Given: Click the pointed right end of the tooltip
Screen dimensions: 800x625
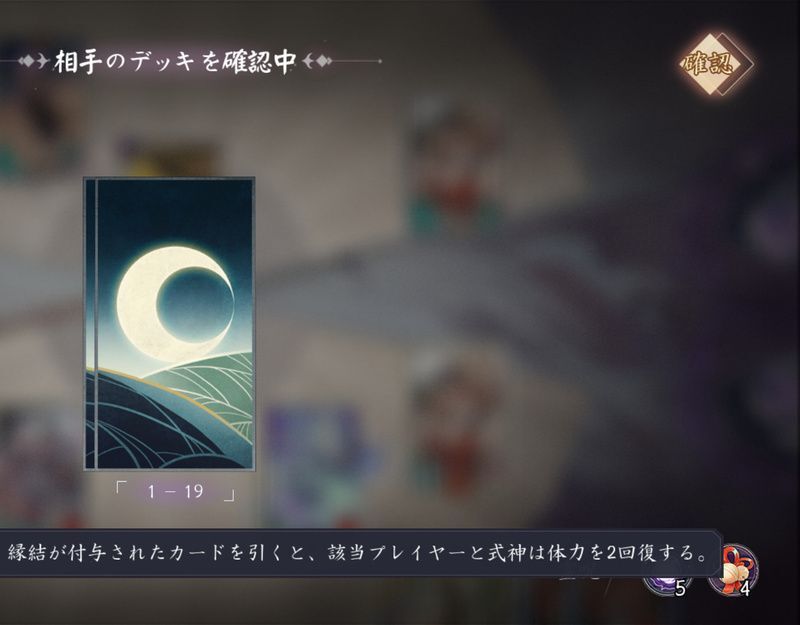Looking at the screenshot, I should click(718, 553).
